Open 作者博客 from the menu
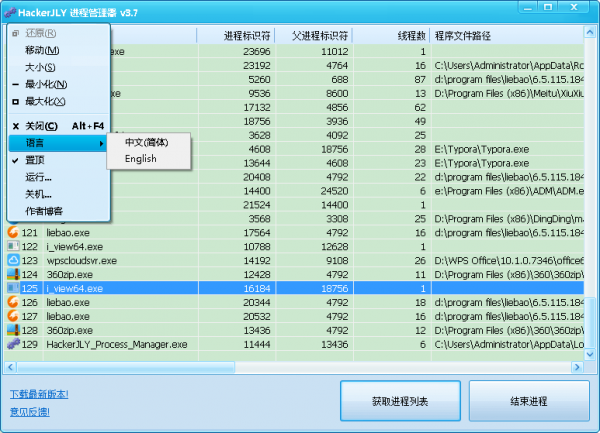 59,211
